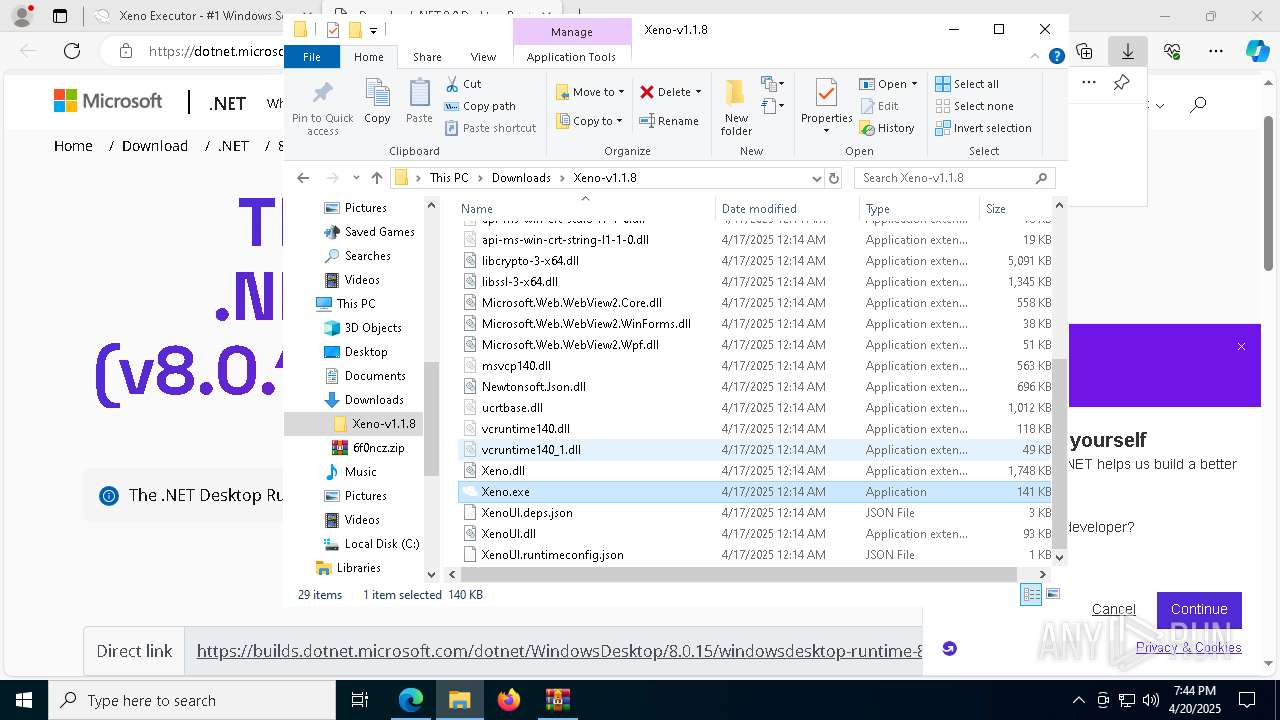
Task: Collapse the ribbon with chevron
Action: [x=1036, y=57]
